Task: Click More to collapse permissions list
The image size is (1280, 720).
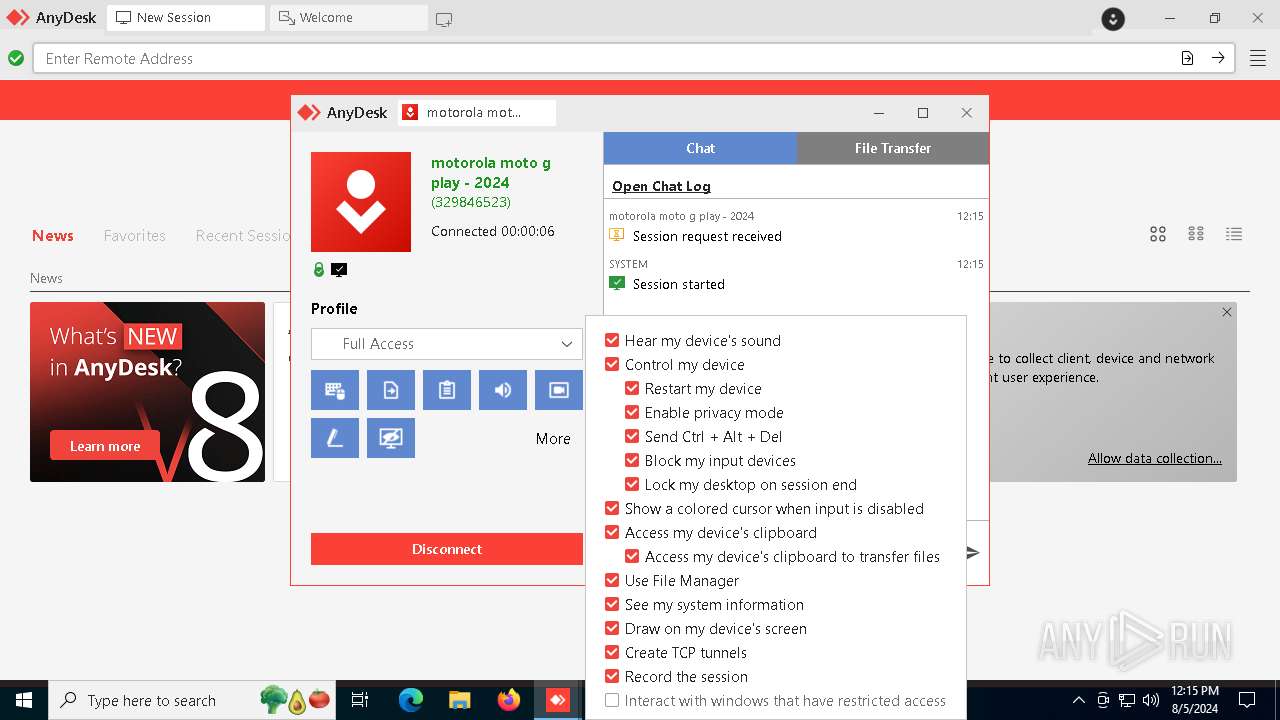Action: click(553, 438)
